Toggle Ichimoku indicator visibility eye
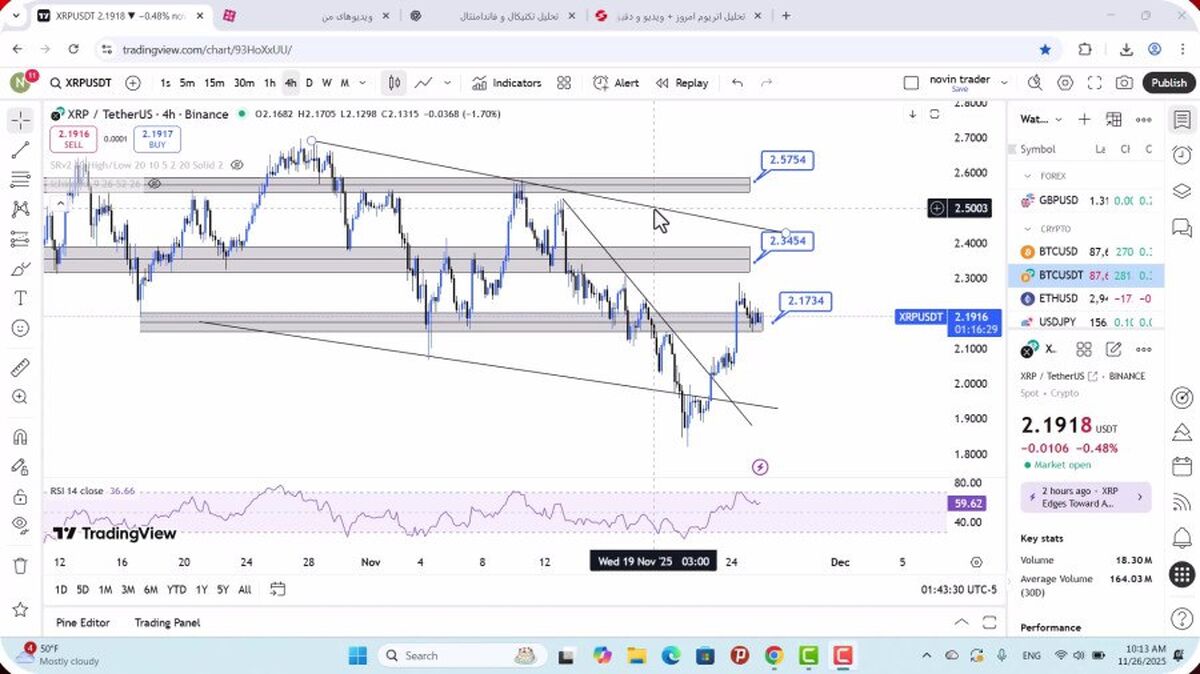The width and height of the screenshot is (1200, 674). click(154, 184)
